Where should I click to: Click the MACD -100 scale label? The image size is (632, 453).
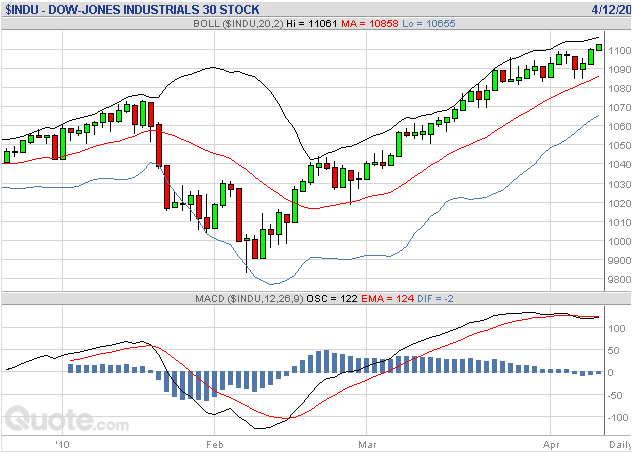click(617, 418)
